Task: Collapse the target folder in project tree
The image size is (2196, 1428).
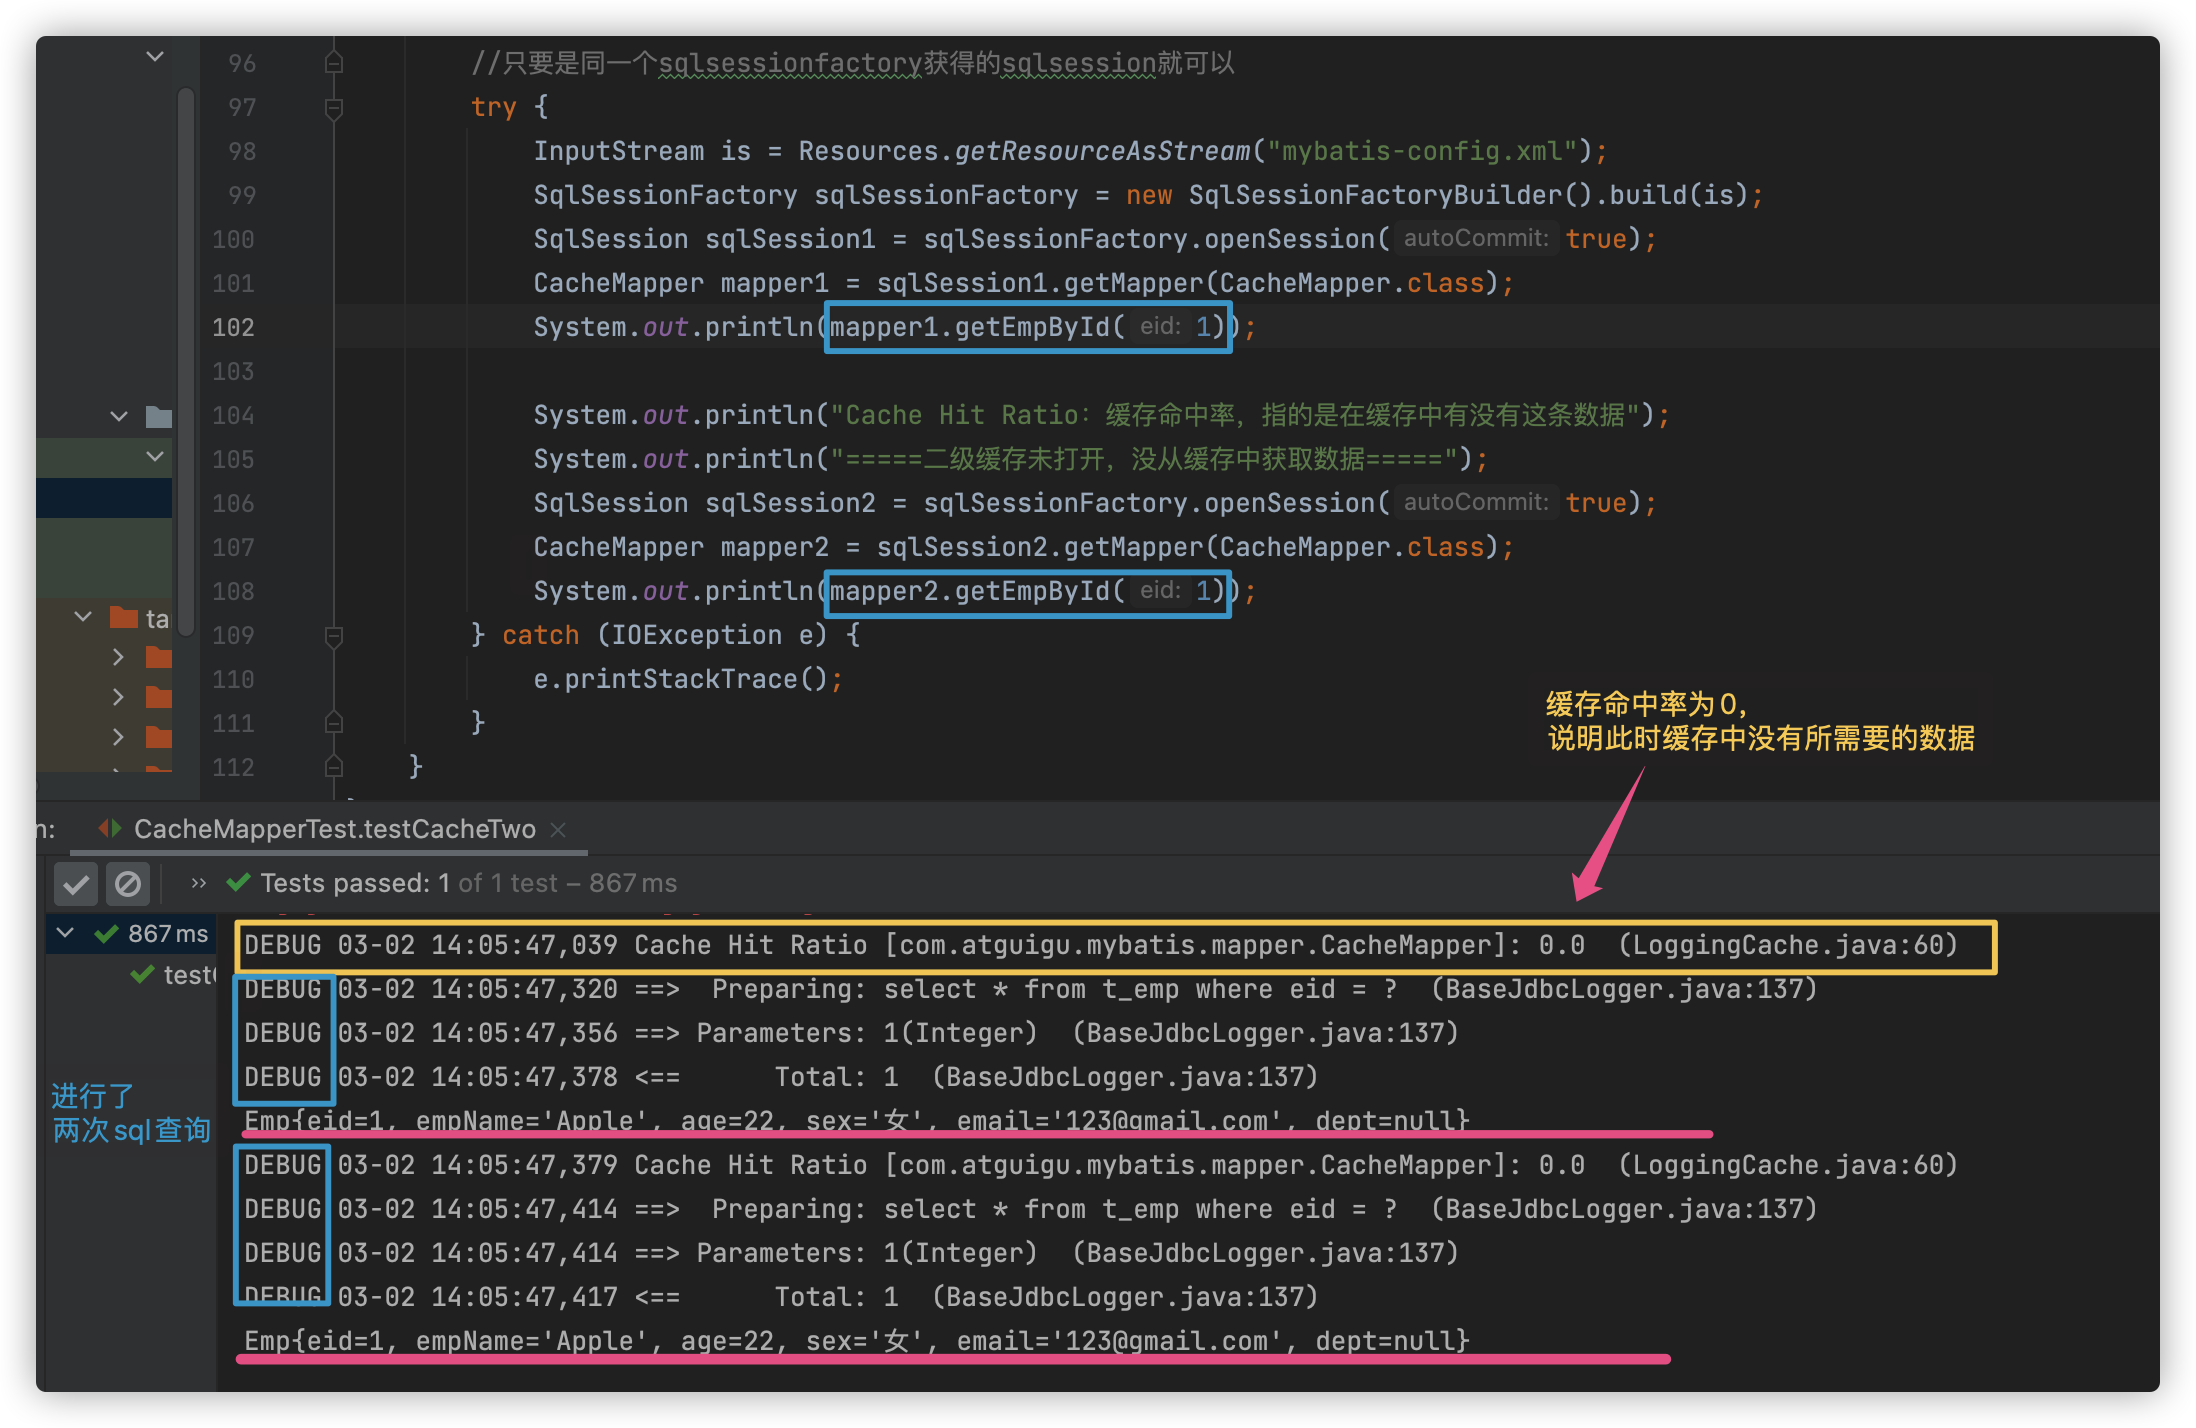Action: pos(84,617)
